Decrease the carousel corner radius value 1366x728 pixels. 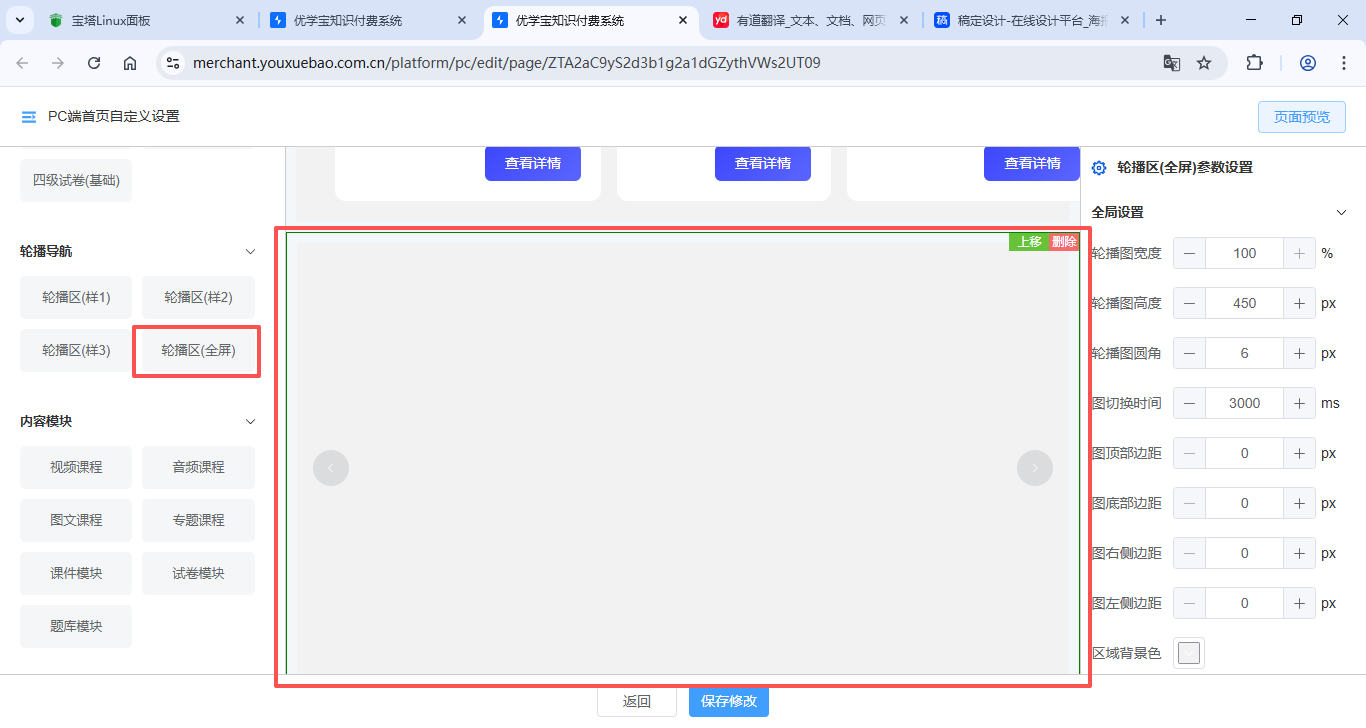click(x=1189, y=353)
